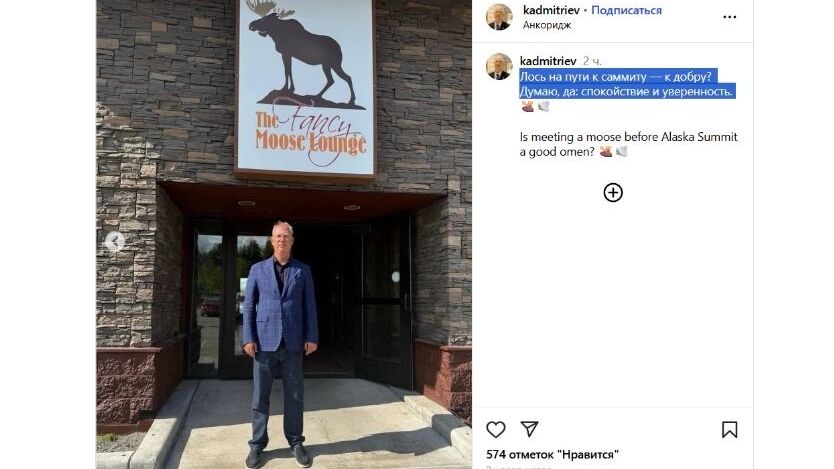Click the Fancy Moose Lounge sign in photo
Image resolution: width=834 pixels, height=469 pixels.
click(305, 86)
